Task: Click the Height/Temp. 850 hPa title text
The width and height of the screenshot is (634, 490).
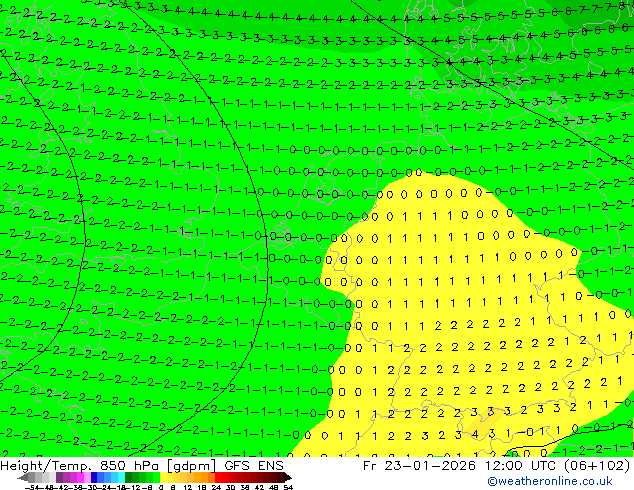Action: tap(80, 466)
